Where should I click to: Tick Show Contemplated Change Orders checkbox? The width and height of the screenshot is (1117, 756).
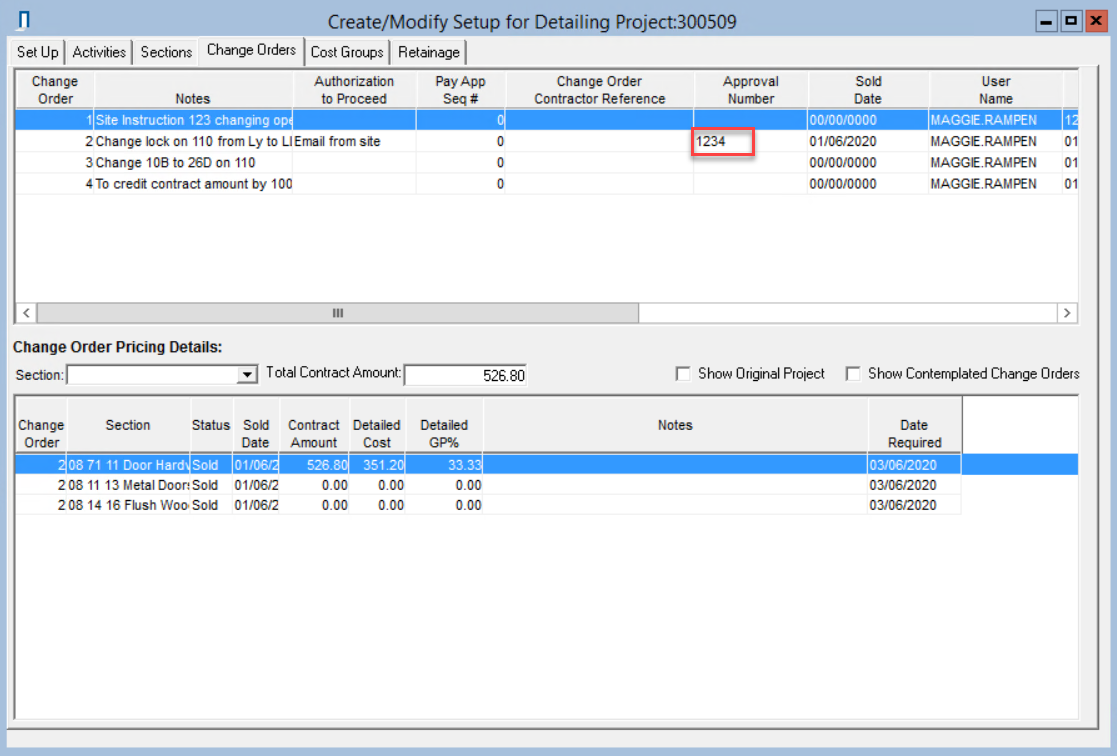pyautogui.click(x=853, y=374)
